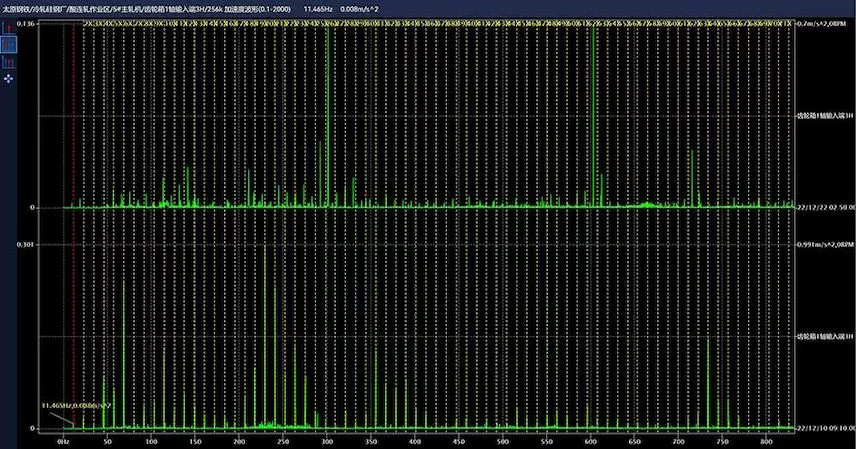Click the tall peak near 600 Hz in upper spectrum
This screenshot has height=449, width=856.
594,100
